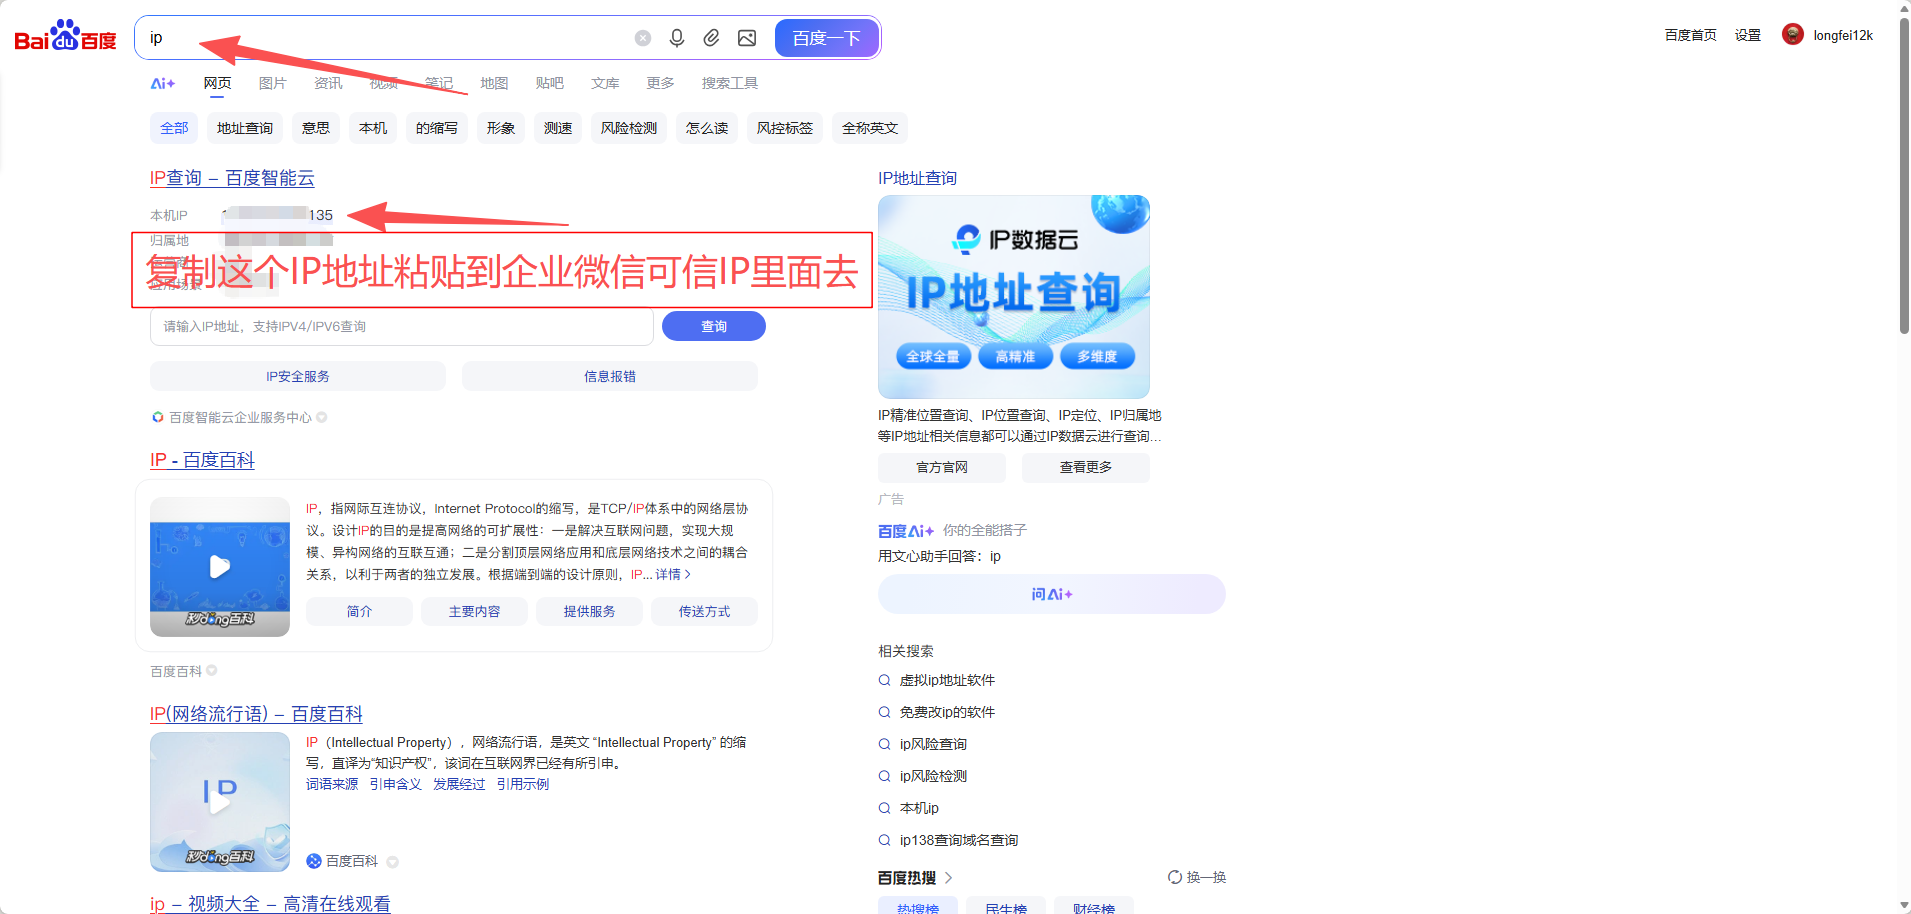The width and height of the screenshot is (1911, 914).
Task: Click the 问AI+ button
Action: [x=1052, y=594]
